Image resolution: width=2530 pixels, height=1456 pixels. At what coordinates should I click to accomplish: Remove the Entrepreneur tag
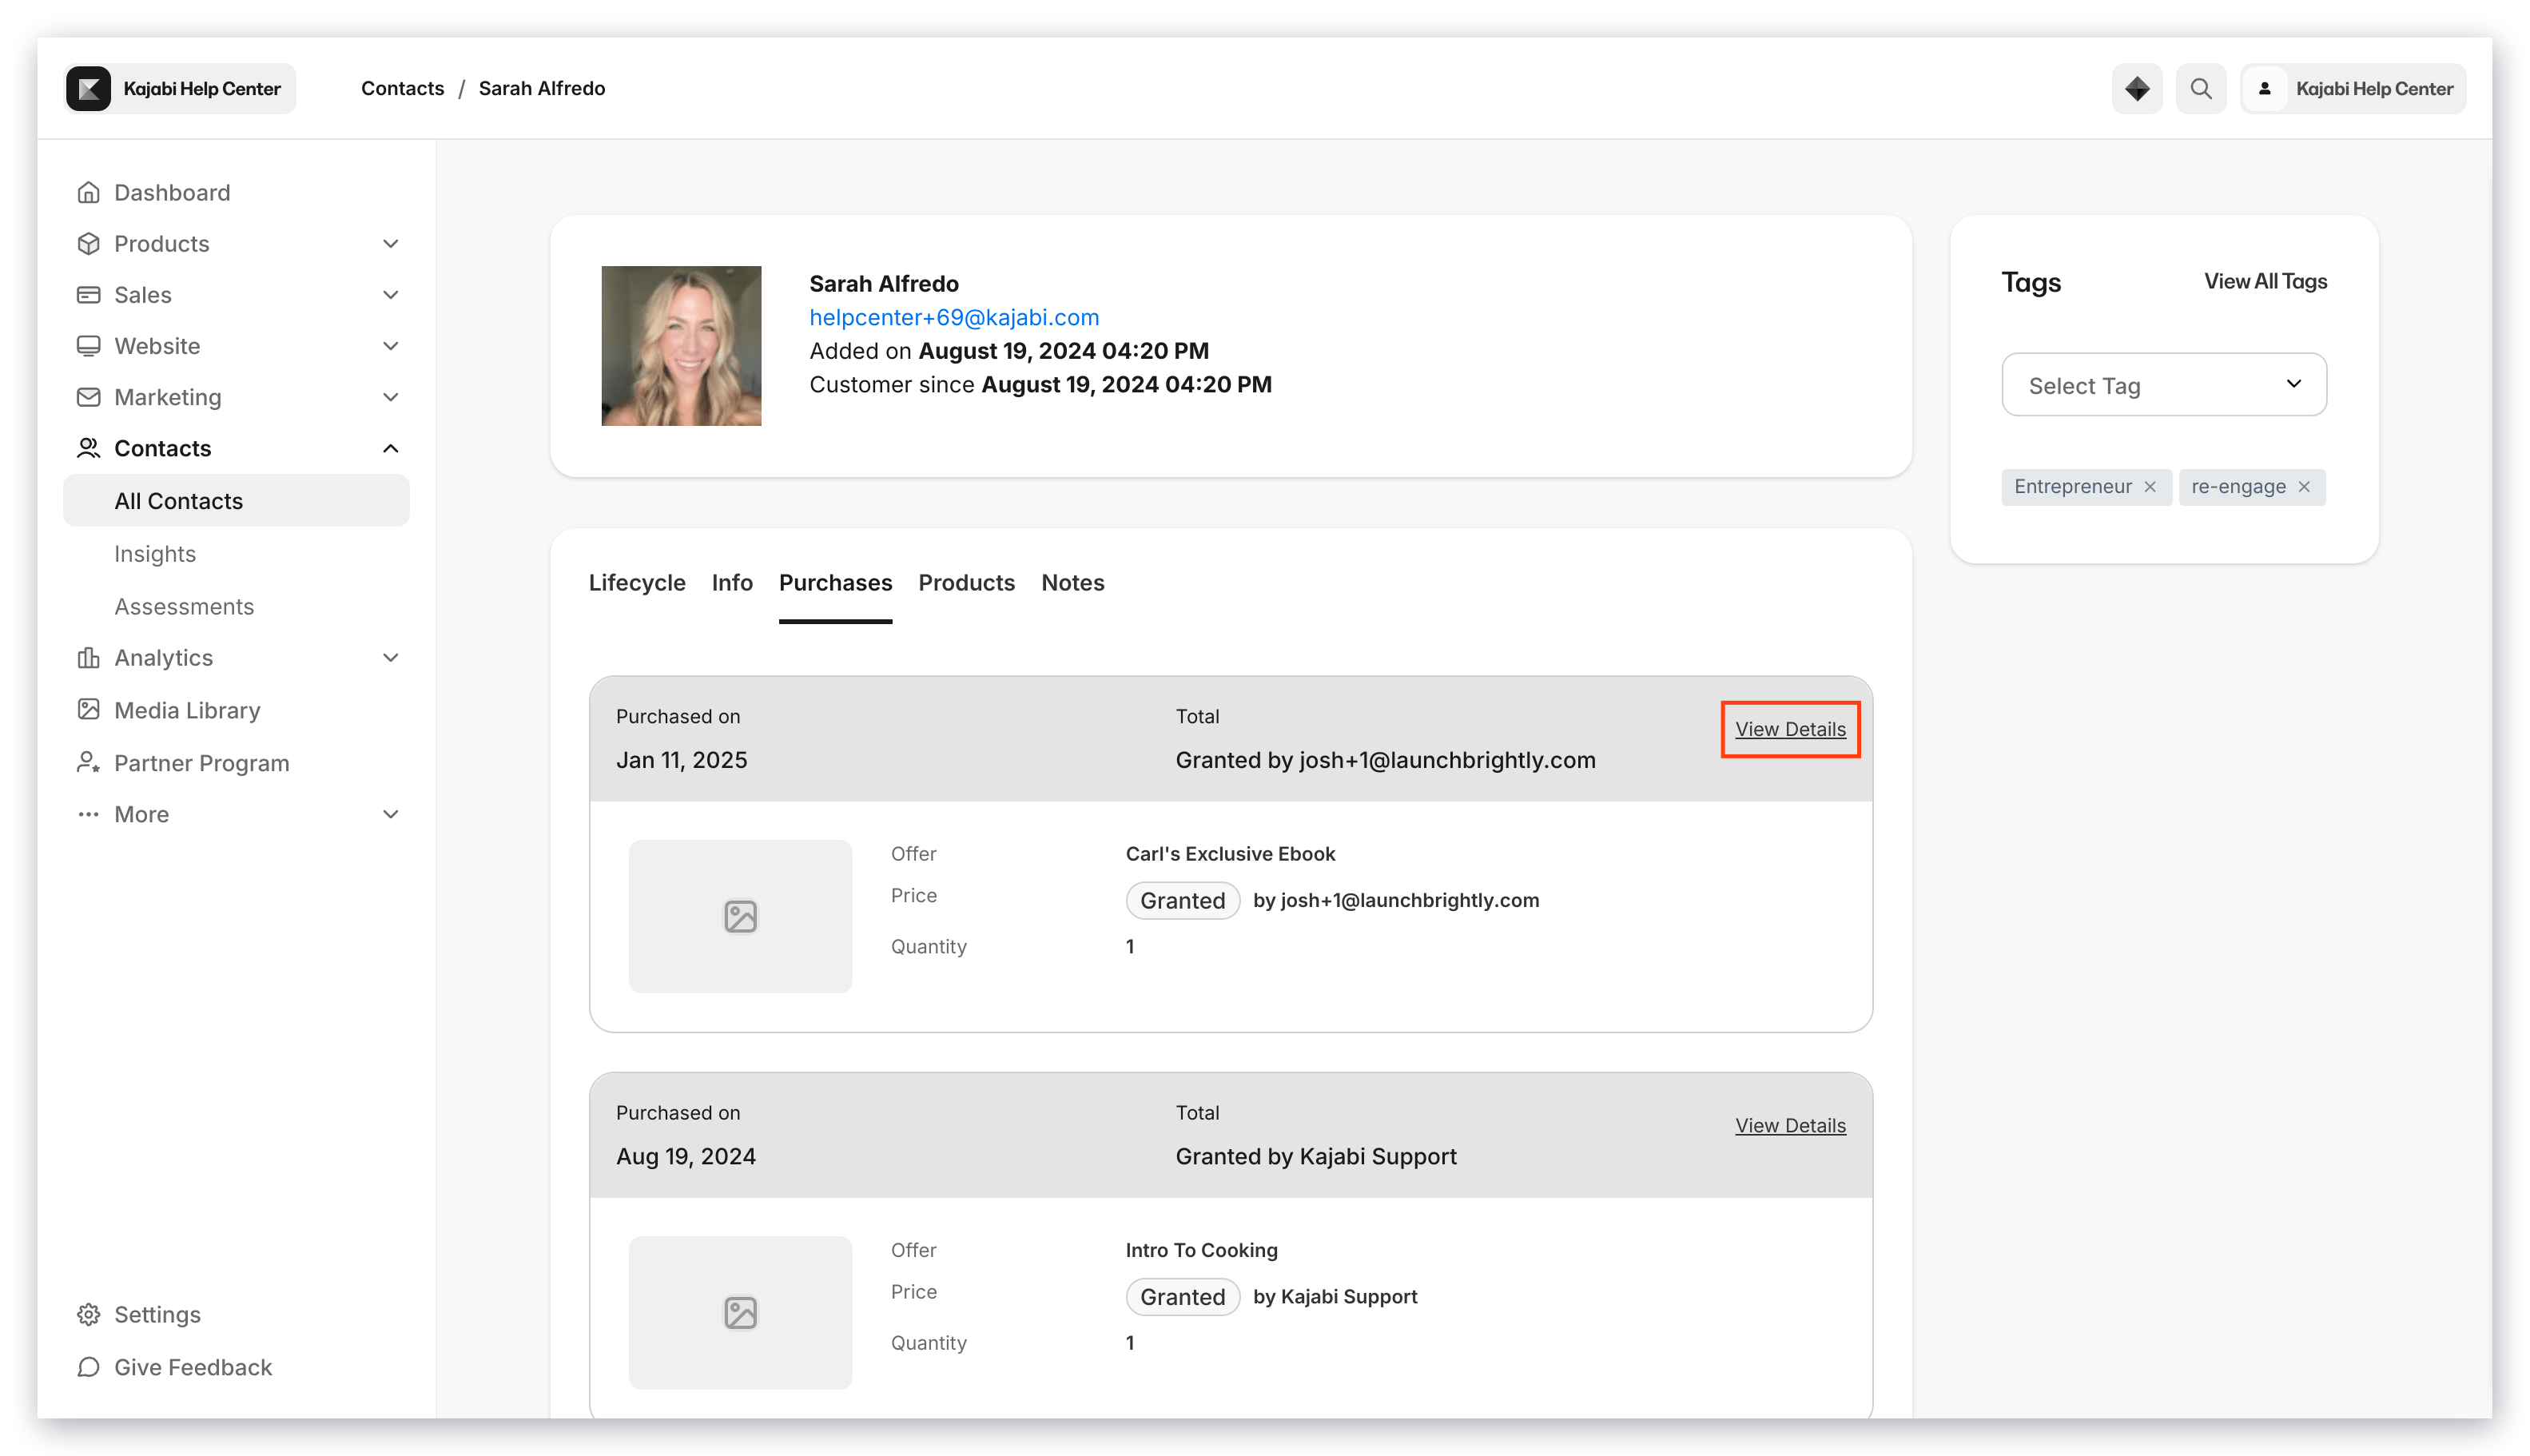click(x=2149, y=486)
